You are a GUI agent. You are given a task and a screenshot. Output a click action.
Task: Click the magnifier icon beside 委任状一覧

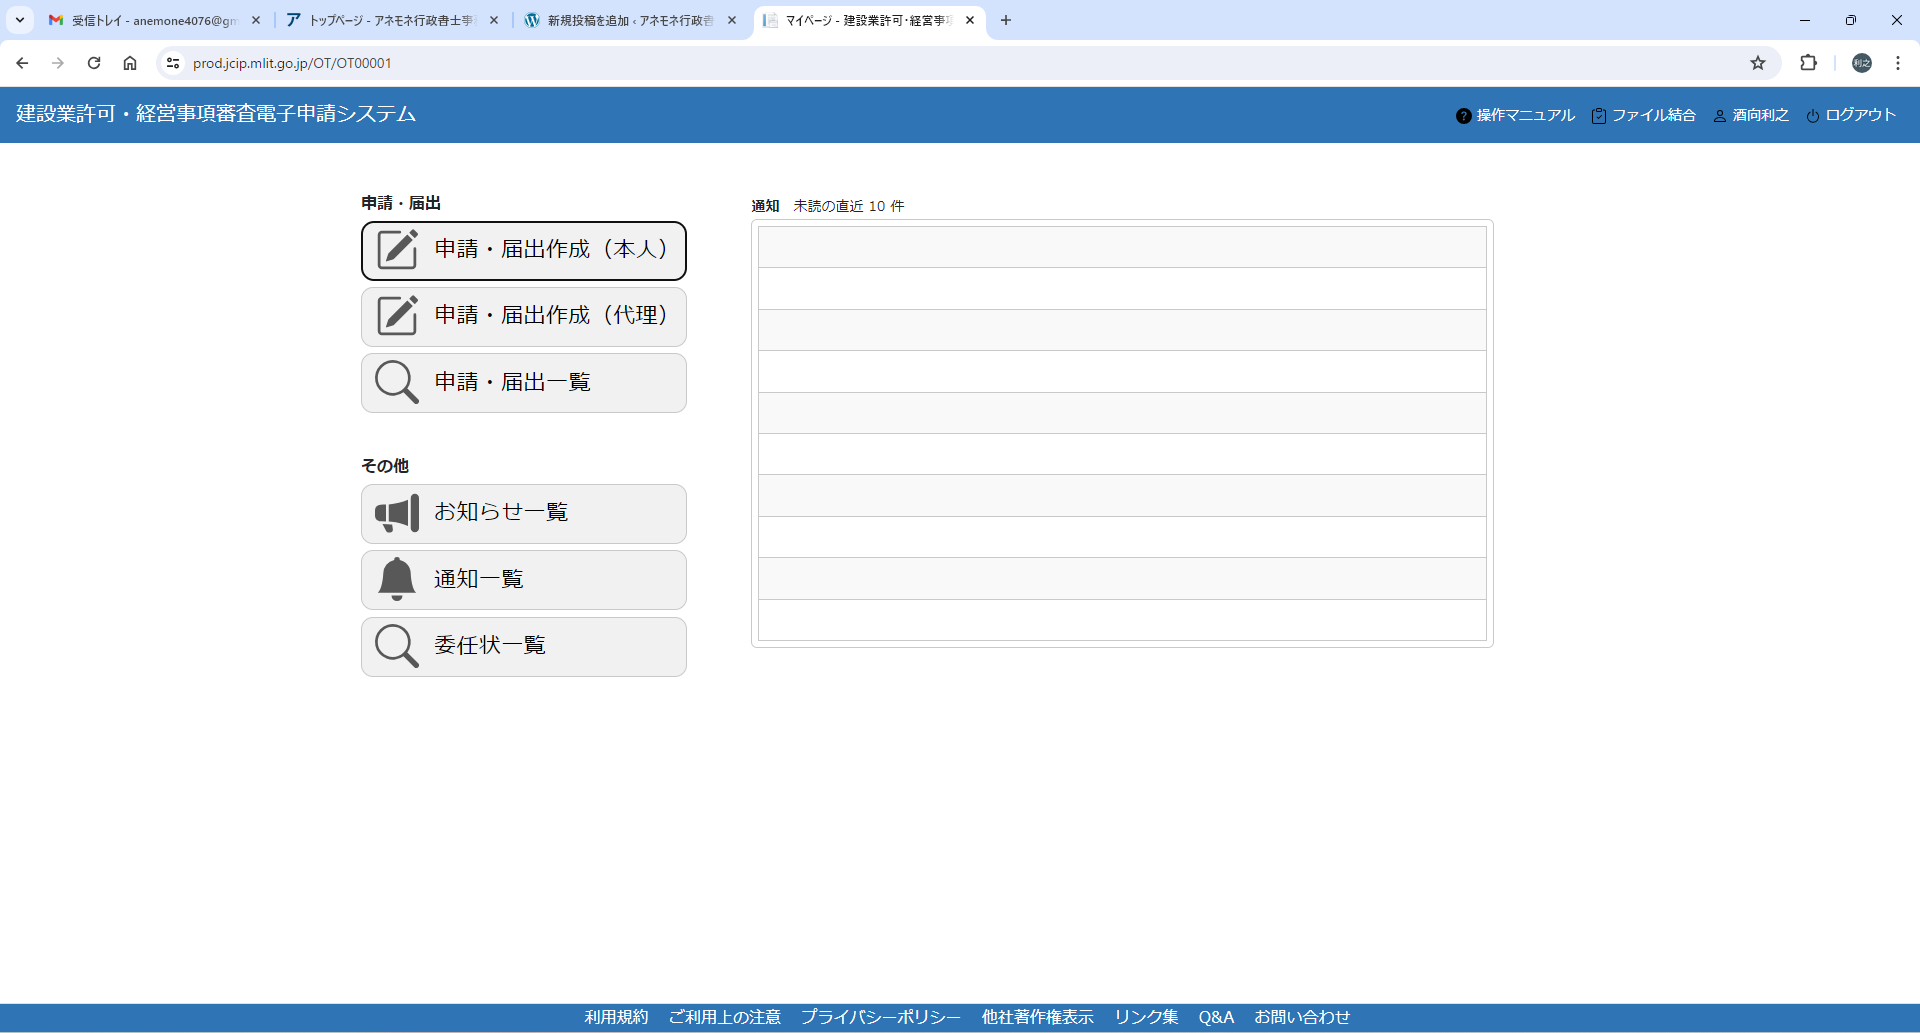click(x=396, y=646)
